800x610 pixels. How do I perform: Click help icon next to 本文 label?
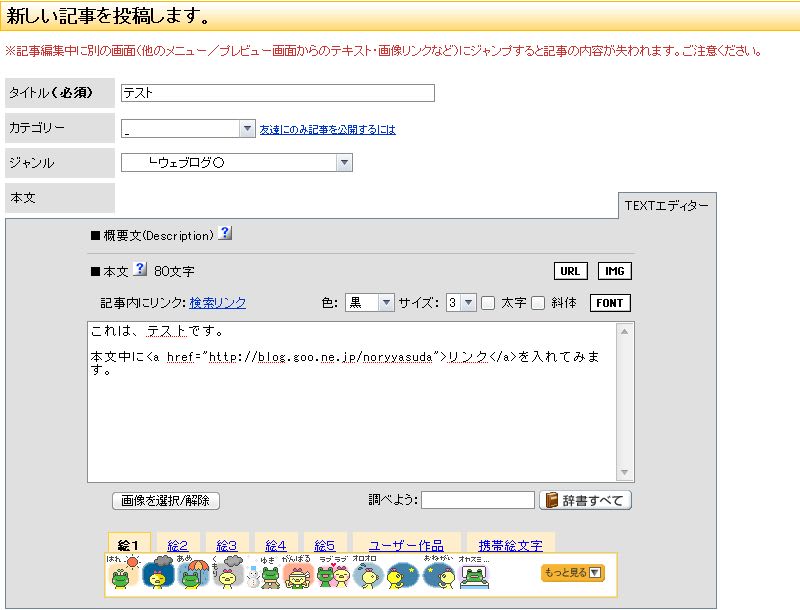pos(140,270)
